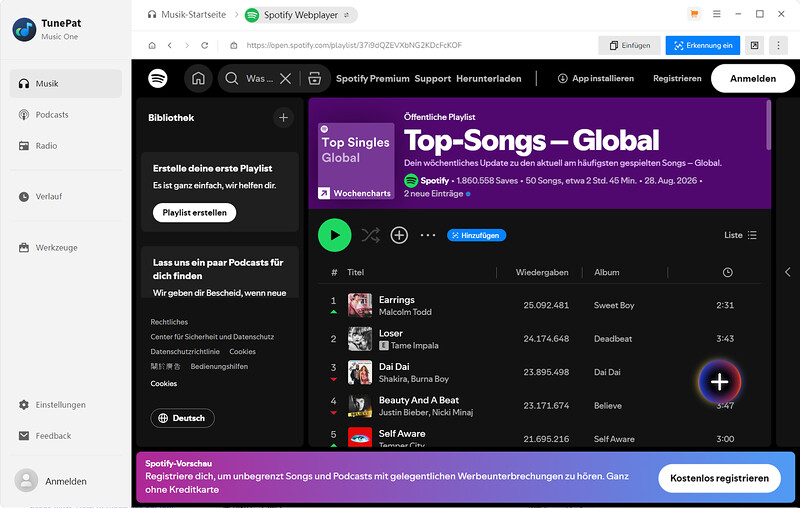800x508 pixels.
Task: Click the duration clock column header
Action: point(728,272)
